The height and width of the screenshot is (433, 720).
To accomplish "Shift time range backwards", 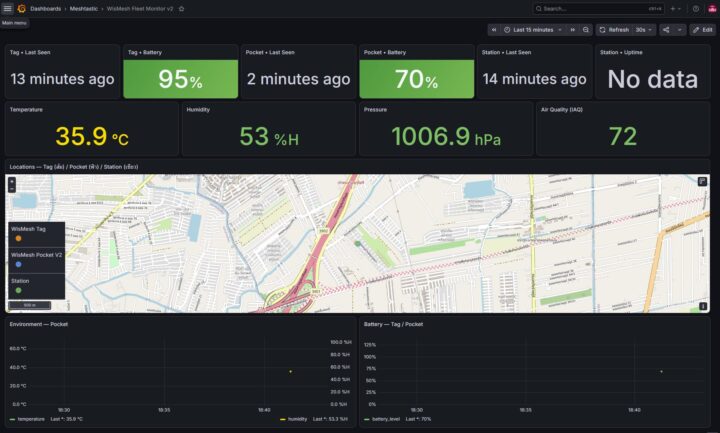I will (x=494, y=30).
